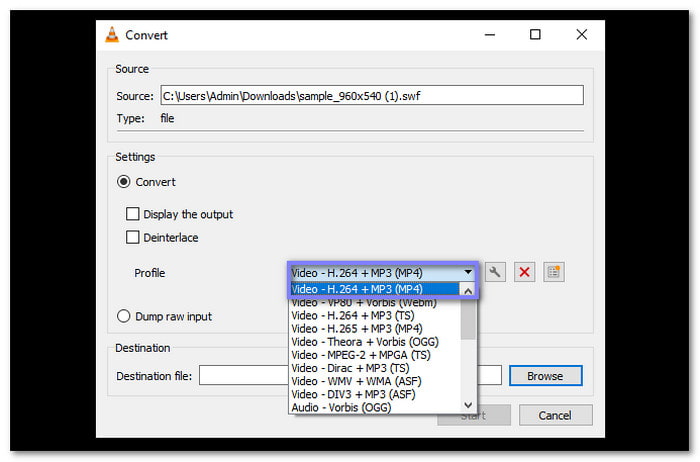Select Video - DIV3 + MP3 (ASF)
The image size is (700, 462).
point(375,395)
